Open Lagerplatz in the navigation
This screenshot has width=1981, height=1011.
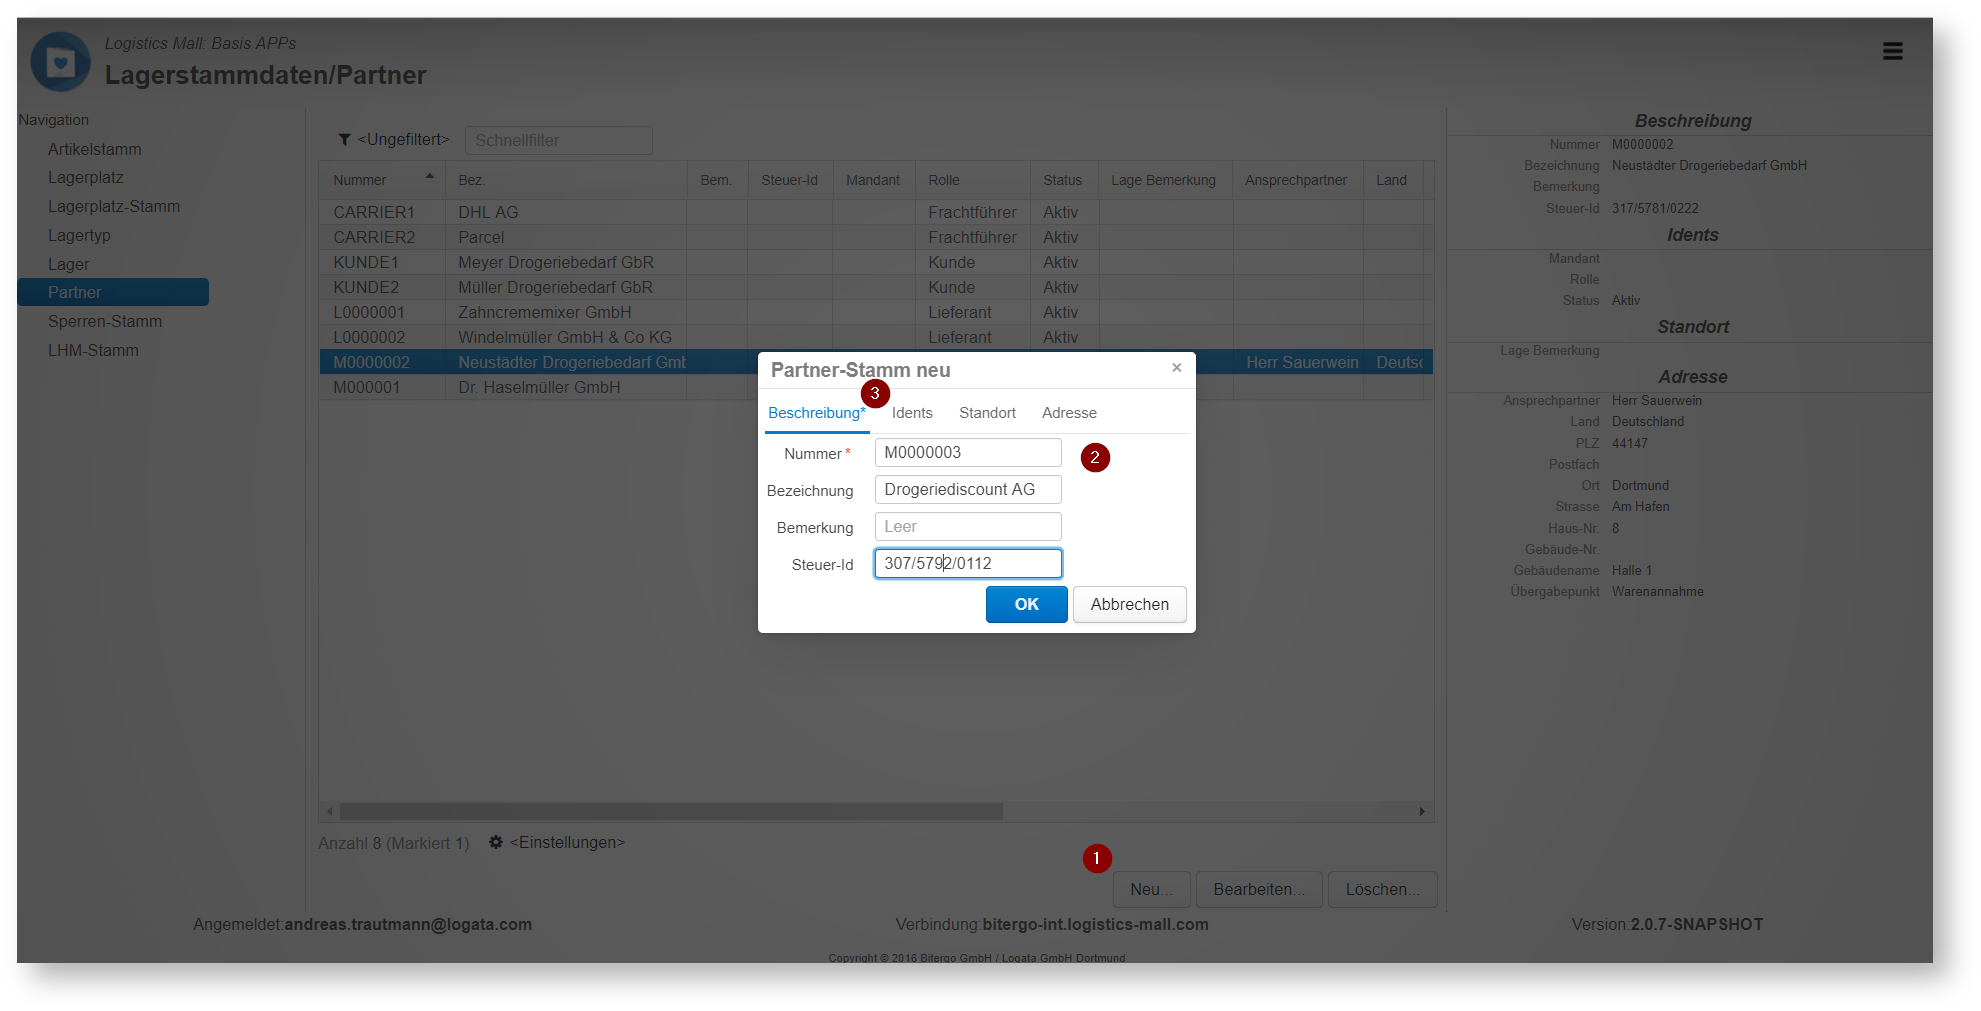tap(86, 178)
